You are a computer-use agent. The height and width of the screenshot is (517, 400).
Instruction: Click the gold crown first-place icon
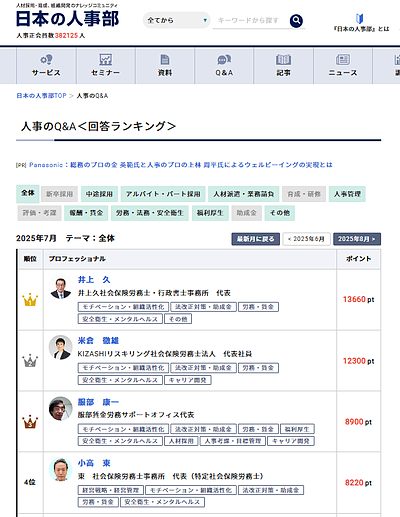30,300
